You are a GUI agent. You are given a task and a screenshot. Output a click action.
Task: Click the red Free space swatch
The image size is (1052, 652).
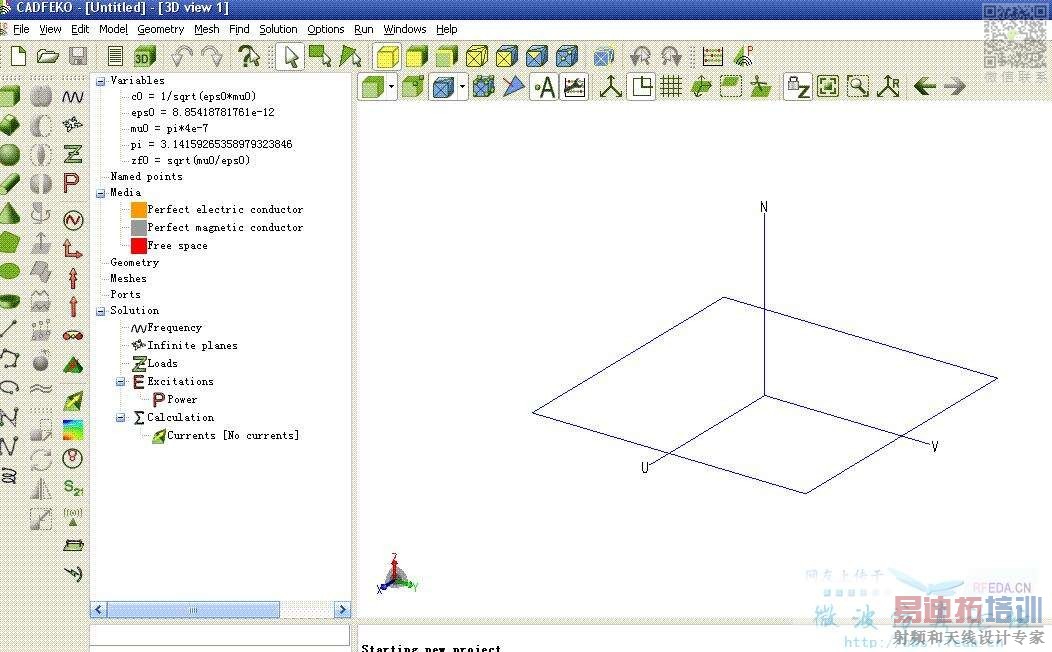(x=139, y=246)
